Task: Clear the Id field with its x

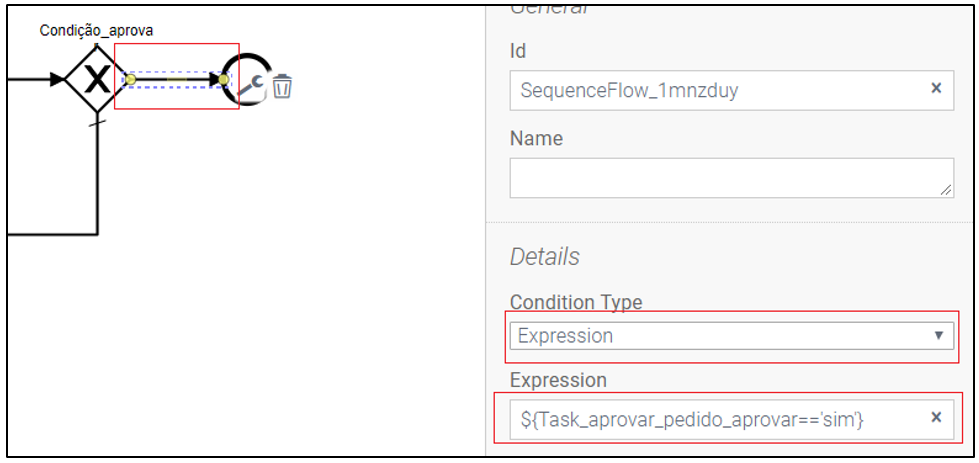Action: 936,89
